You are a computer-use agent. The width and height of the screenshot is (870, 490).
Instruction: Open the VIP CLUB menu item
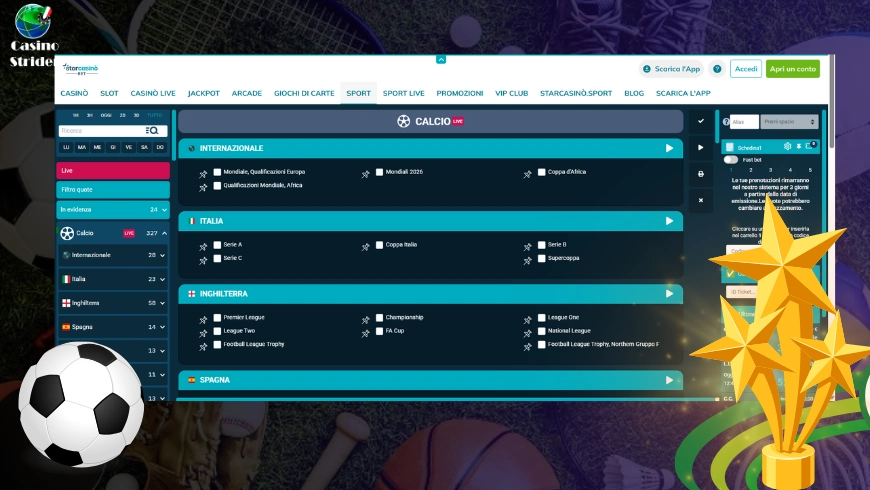click(x=512, y=93)
